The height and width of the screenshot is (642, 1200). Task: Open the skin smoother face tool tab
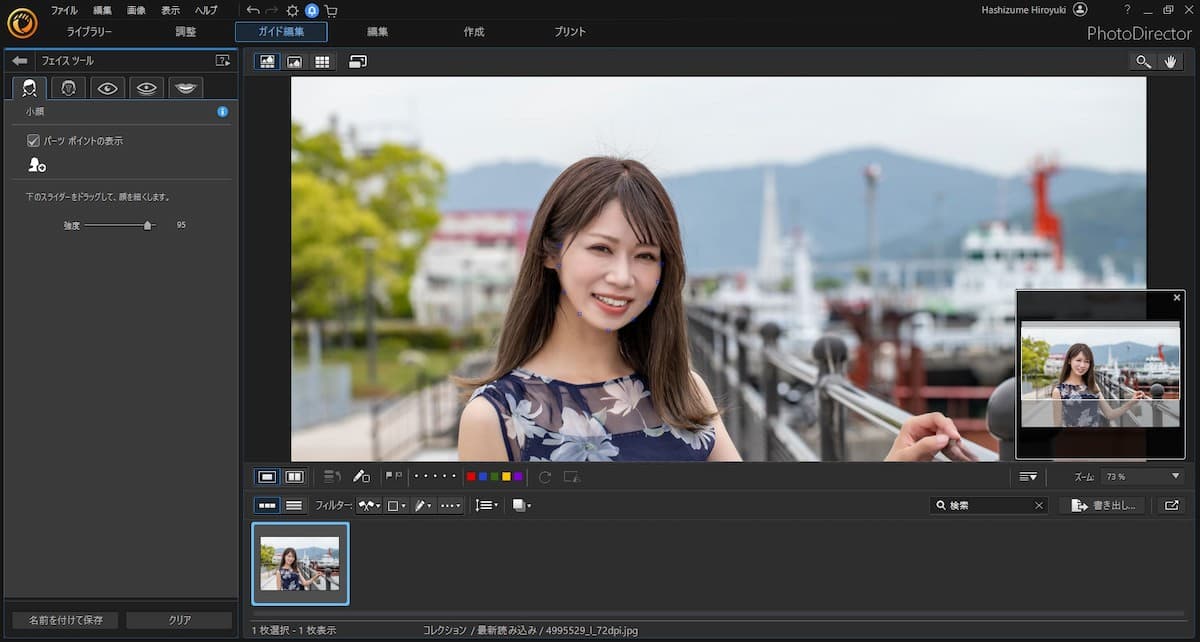coord(69,88)
